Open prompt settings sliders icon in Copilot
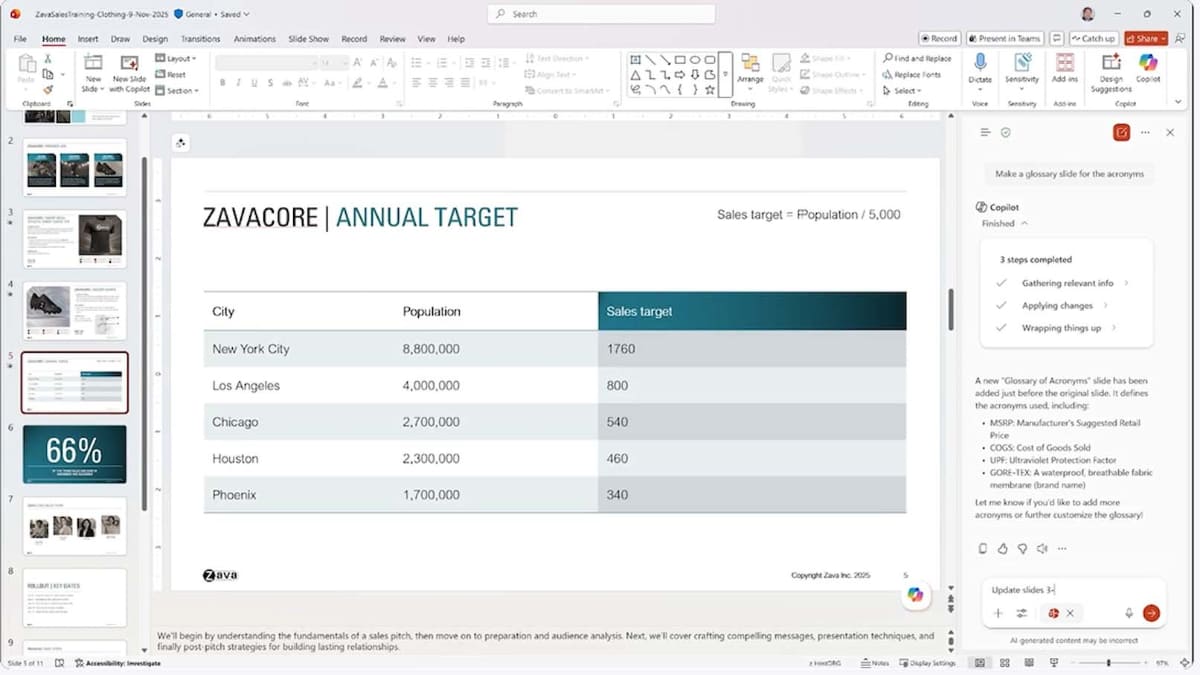Screen dimensions: 1200x675 pyautogui.click(x=1022, y=613)
